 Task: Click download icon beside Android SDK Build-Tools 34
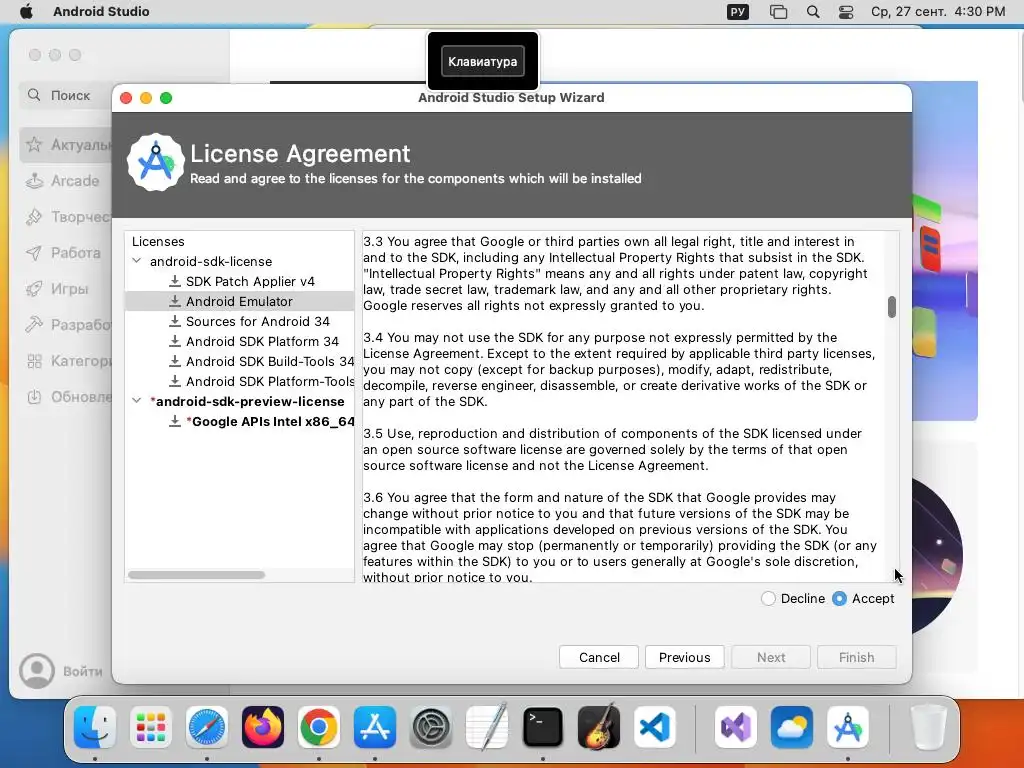(174, 361)
